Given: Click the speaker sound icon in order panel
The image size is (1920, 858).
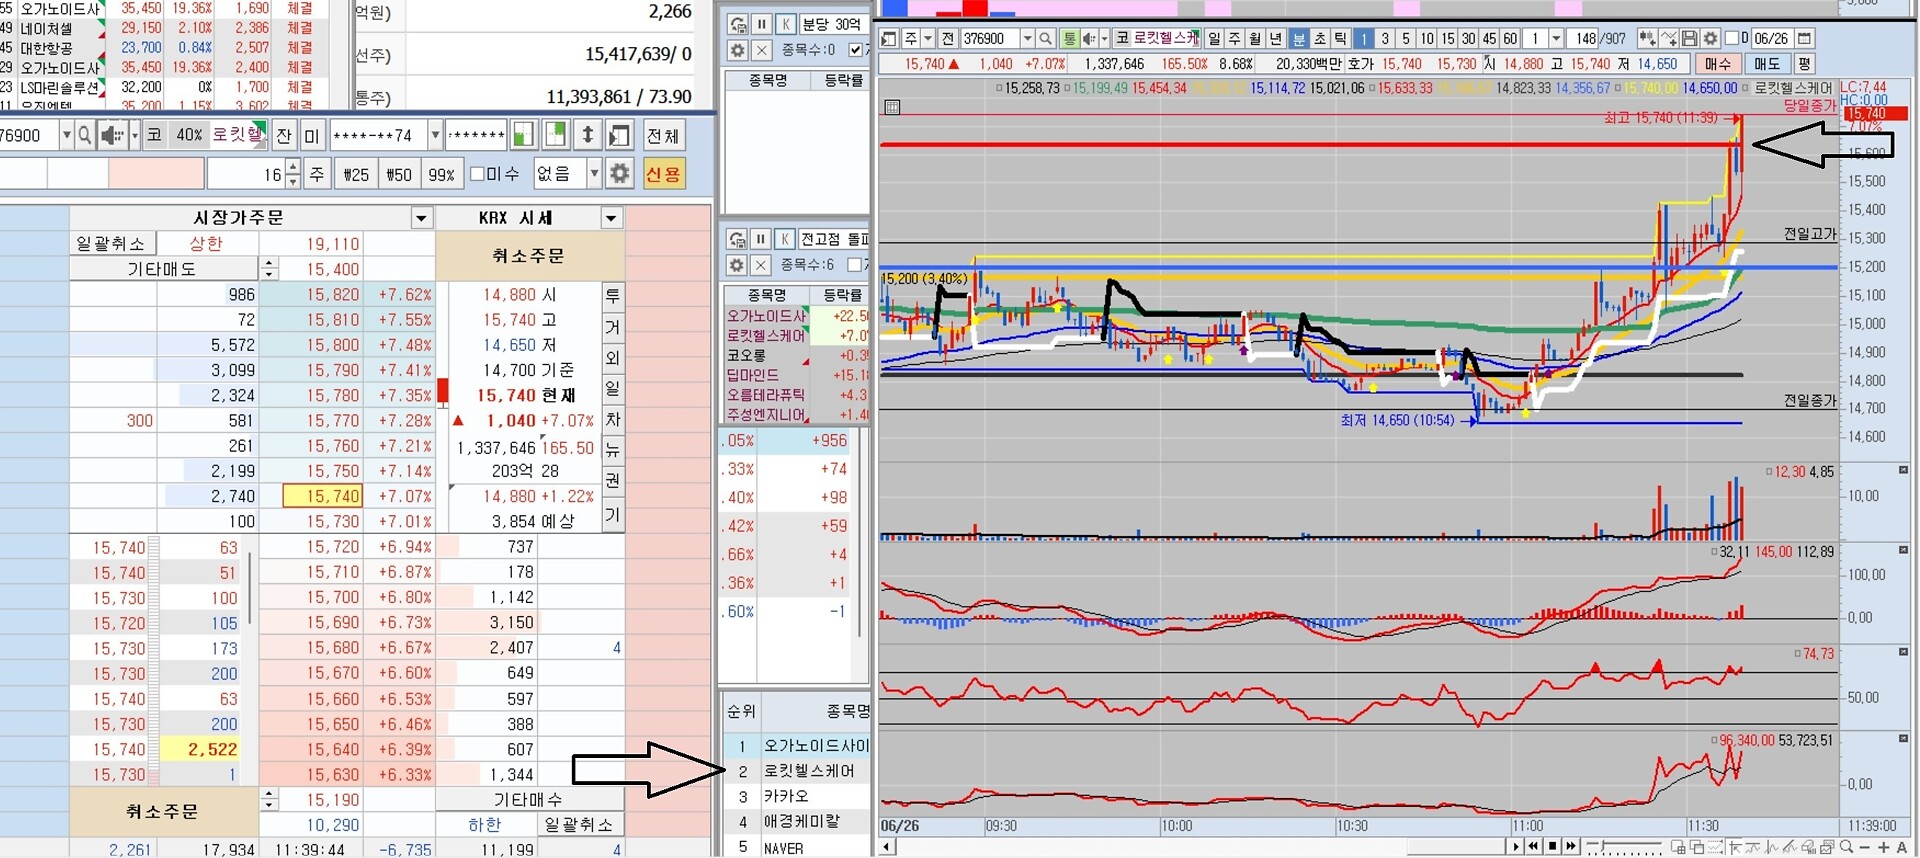Looking at the screenshot, I should point(111,135).
